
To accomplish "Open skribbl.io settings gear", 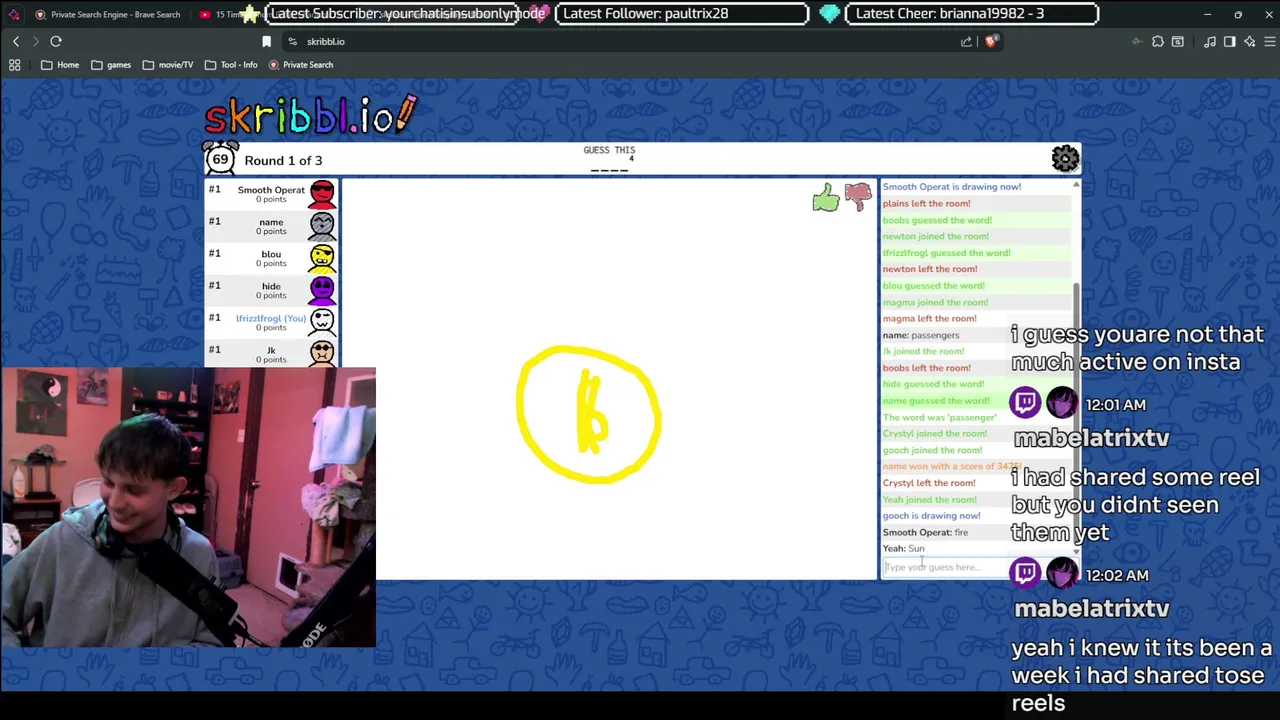I will coord(1065,158).
